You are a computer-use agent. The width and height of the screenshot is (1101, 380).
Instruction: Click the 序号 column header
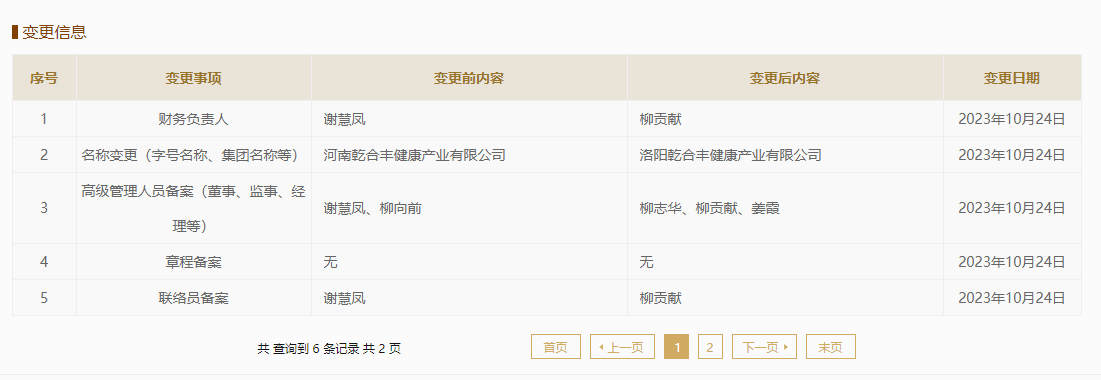(x=44, y=78)
